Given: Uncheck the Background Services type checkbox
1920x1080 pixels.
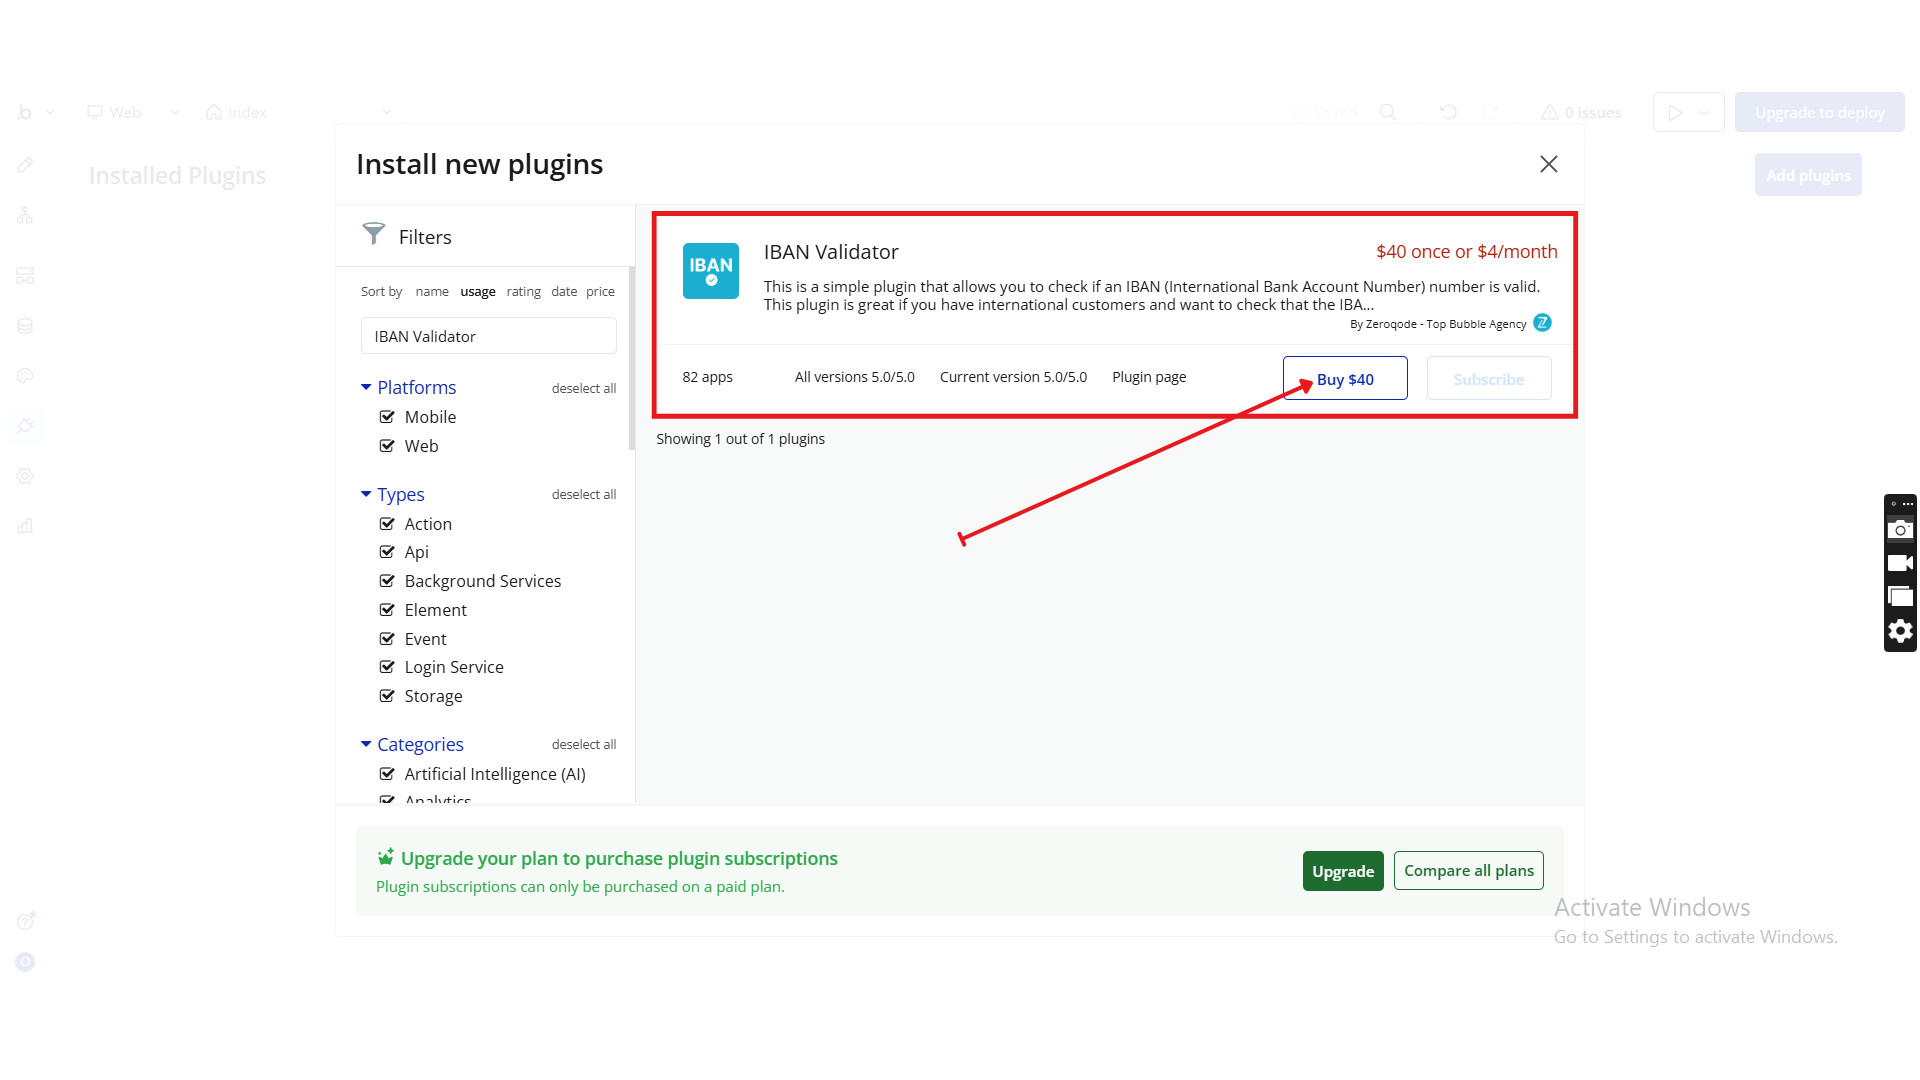Looking at the screenshot, I should (387, 581).
